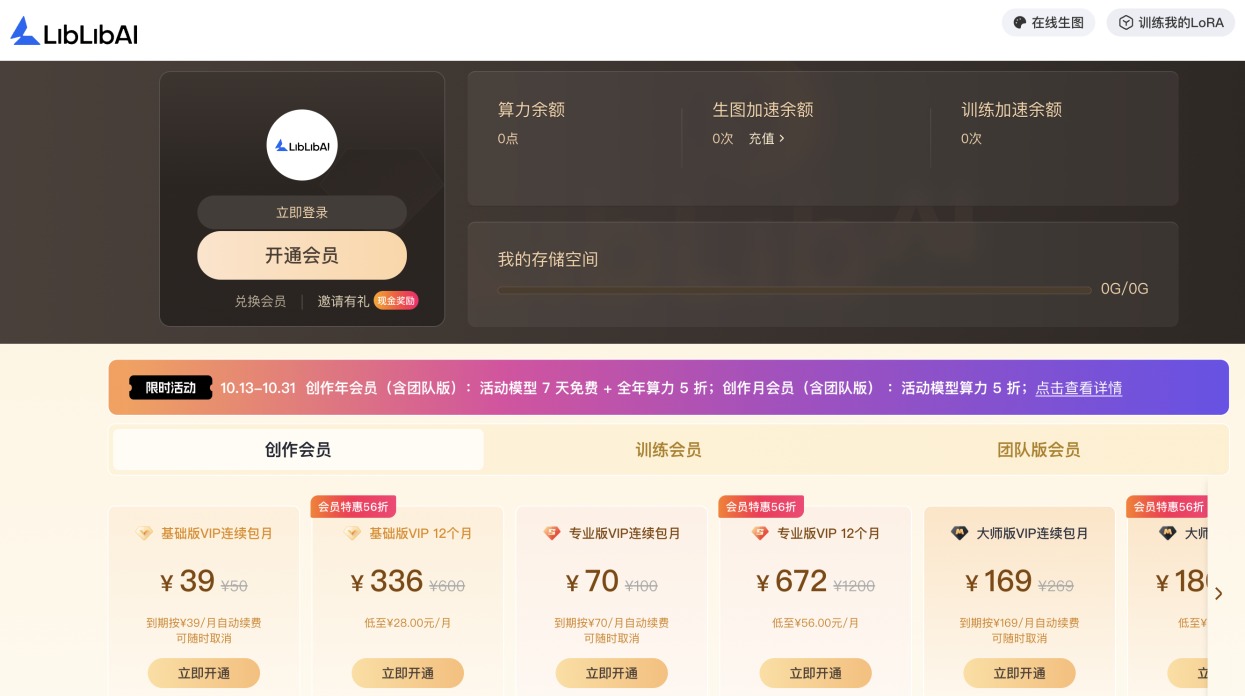Click 立即开通 under the ¥672 plan
Viewport: 1245px width, 696px height.
tap(816, 673)
